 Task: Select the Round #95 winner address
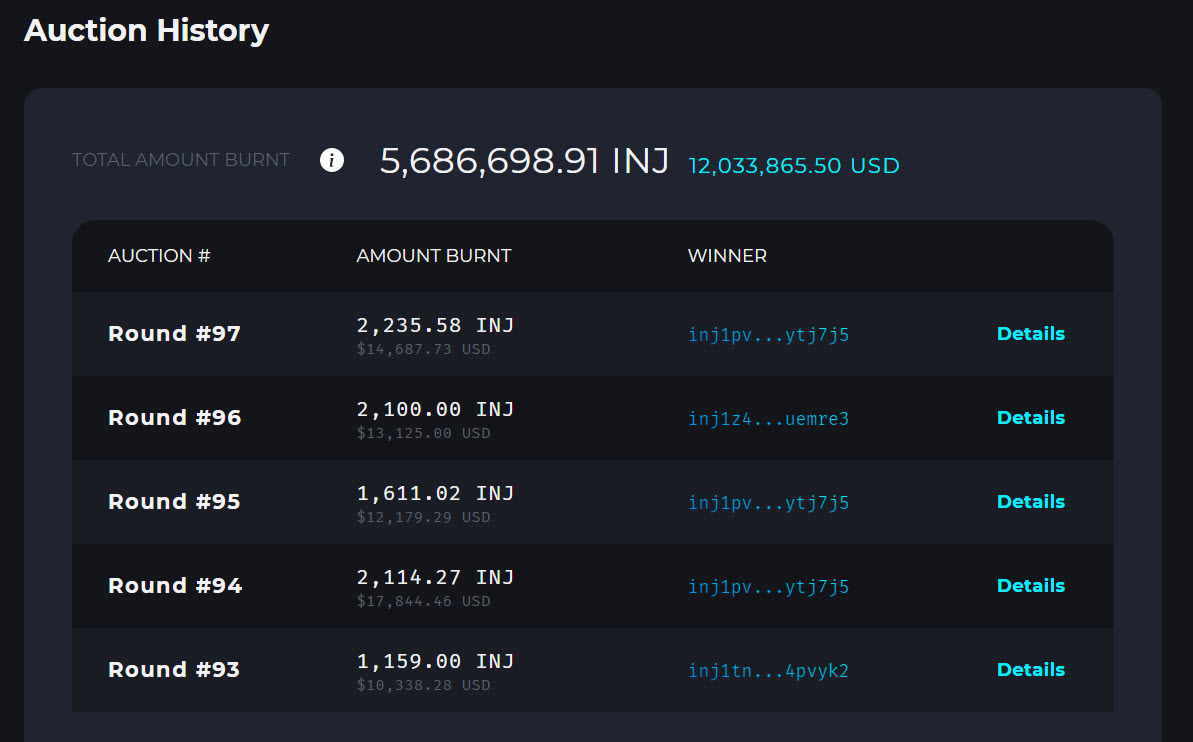(x=768, y=503)
